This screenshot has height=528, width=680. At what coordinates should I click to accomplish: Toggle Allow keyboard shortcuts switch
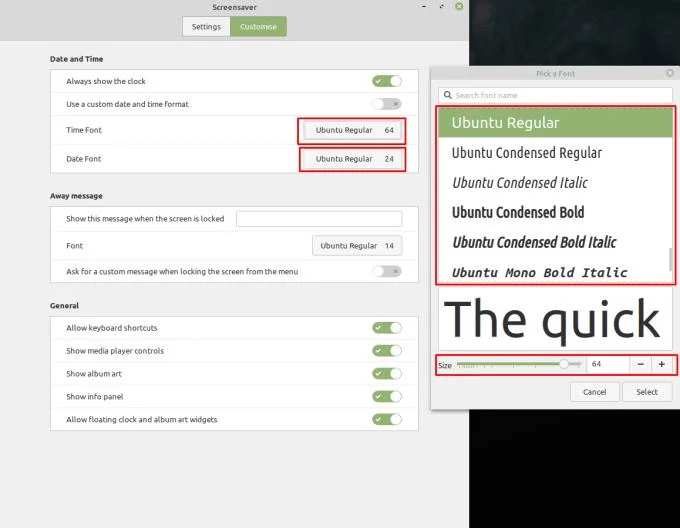click(x=387, y=328)
